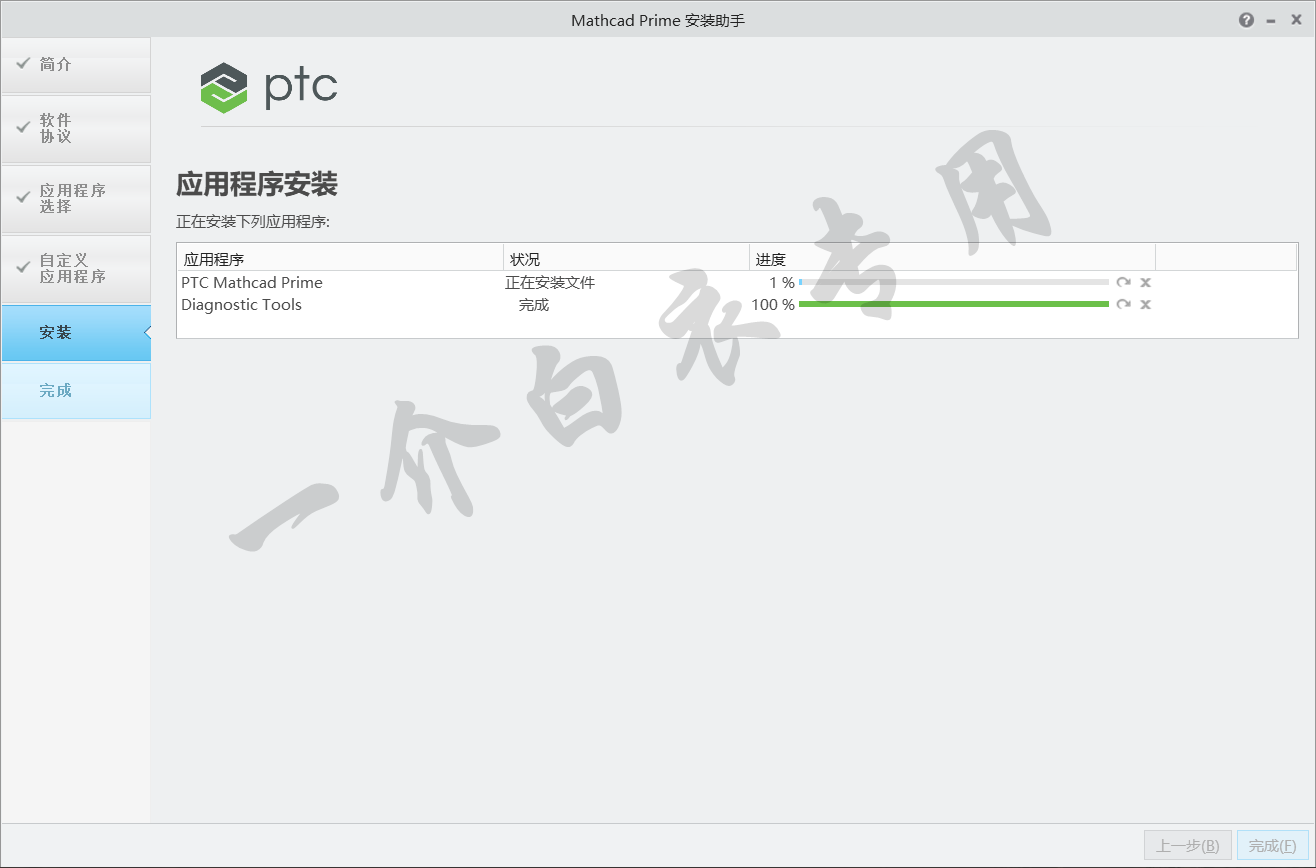Go to the 简介 step

tap(76, 65)
